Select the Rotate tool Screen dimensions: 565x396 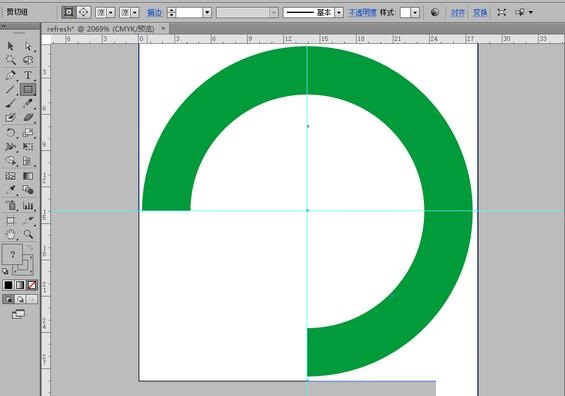[x=10, y=132]
